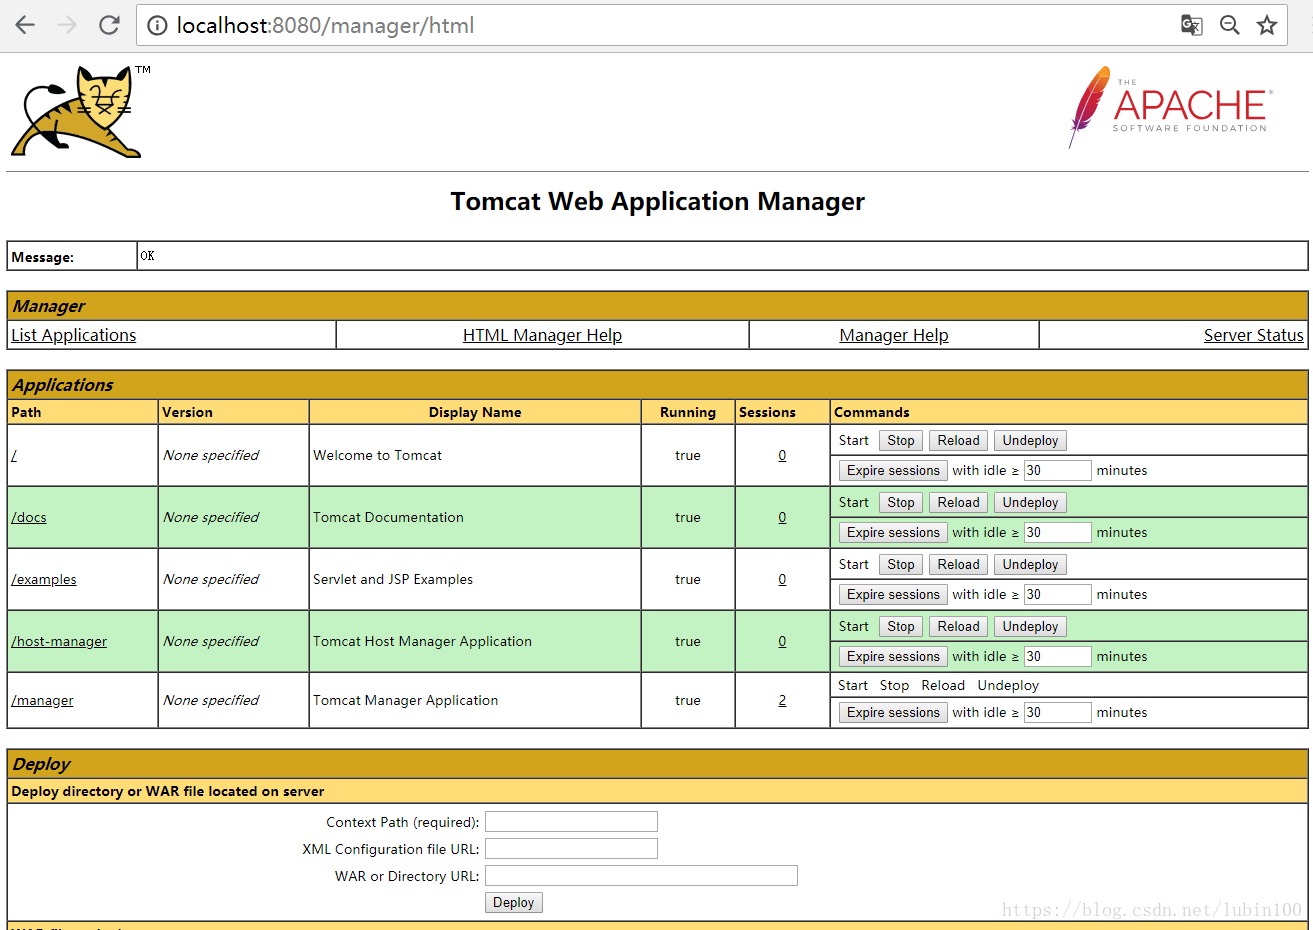Image resolution: width=1313 pixels, height=930 pixels.
Task: Stop the Welcome to Tomcat application
Action: (x=901, y=440)
